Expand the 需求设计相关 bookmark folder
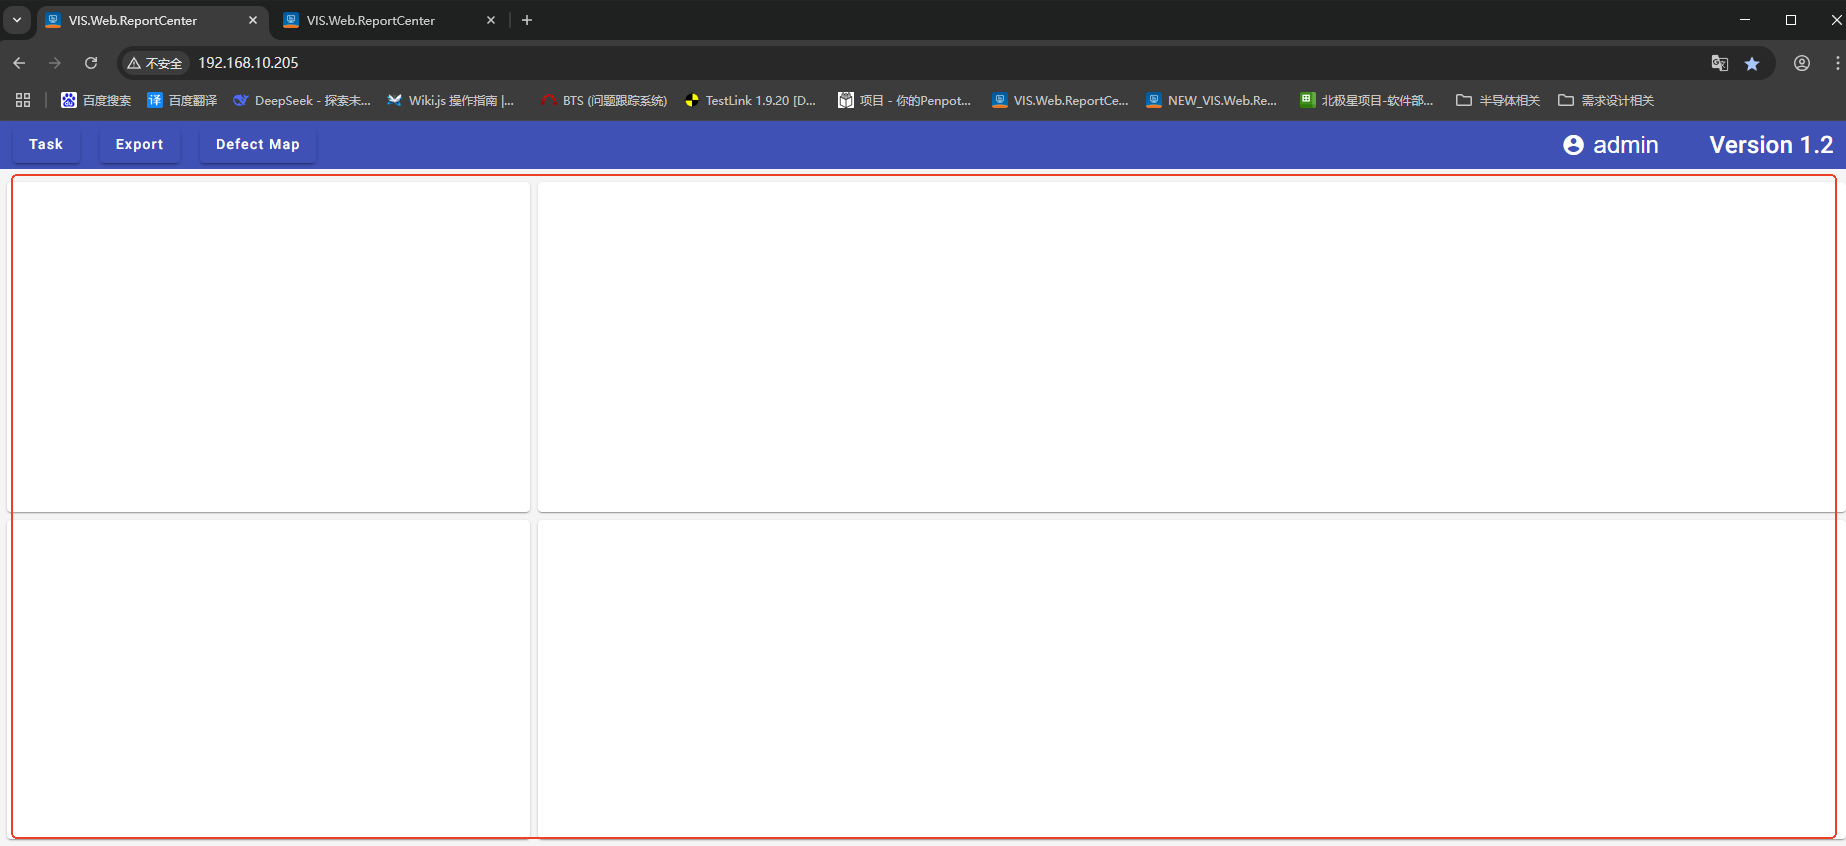The image size is (1846, 846). click(1606, 100)
